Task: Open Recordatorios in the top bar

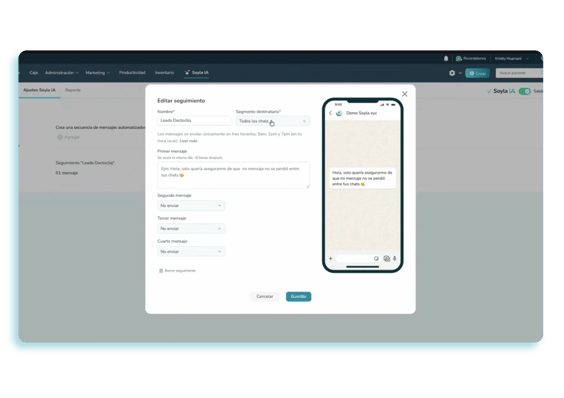Action: 471,58
